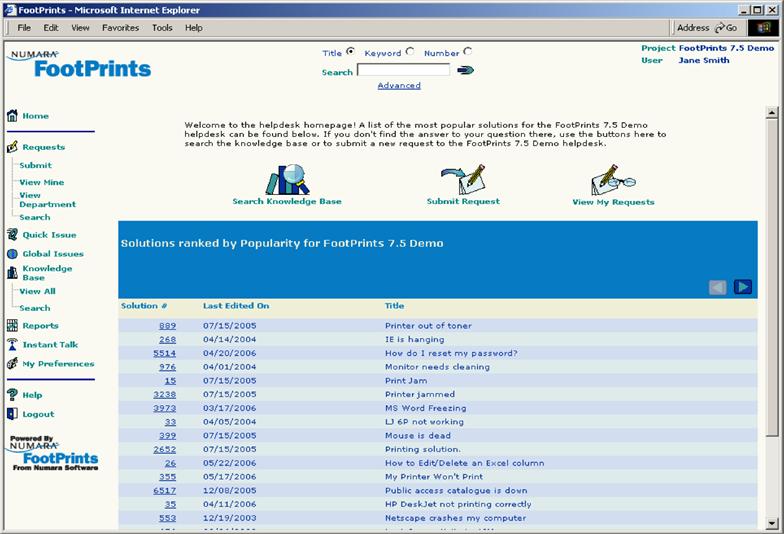Click user name Jane Smith

point(704,60)
